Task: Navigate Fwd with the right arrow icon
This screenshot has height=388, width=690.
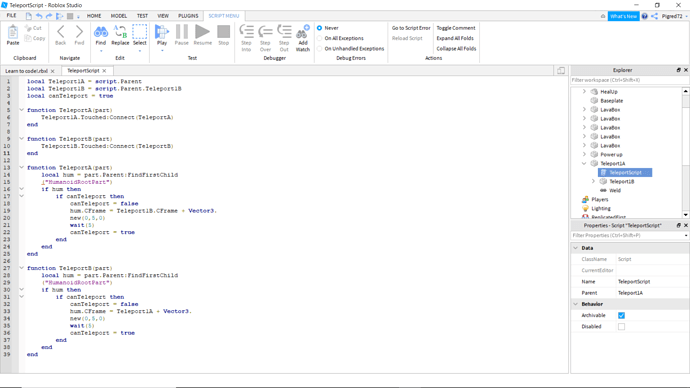Action: coord(79,32)
